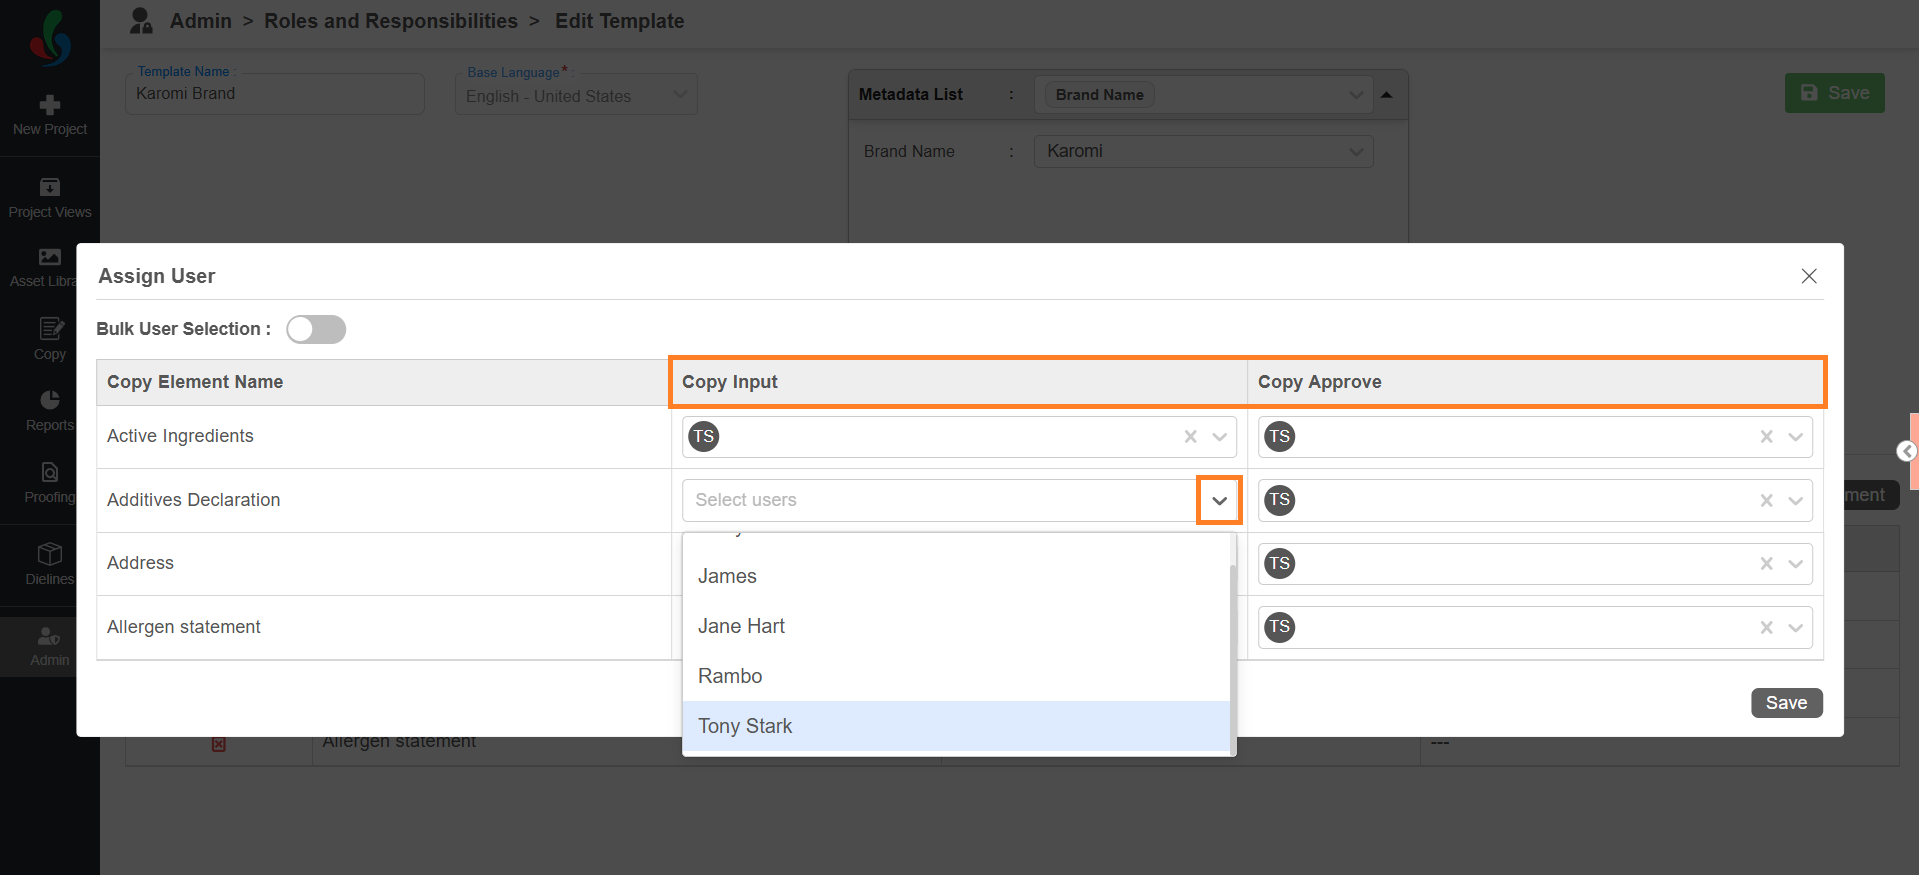
Task: Expand Active Ingredients Copy Approve dropdown
Action: pyautogui.click(x=1795, y=437)
